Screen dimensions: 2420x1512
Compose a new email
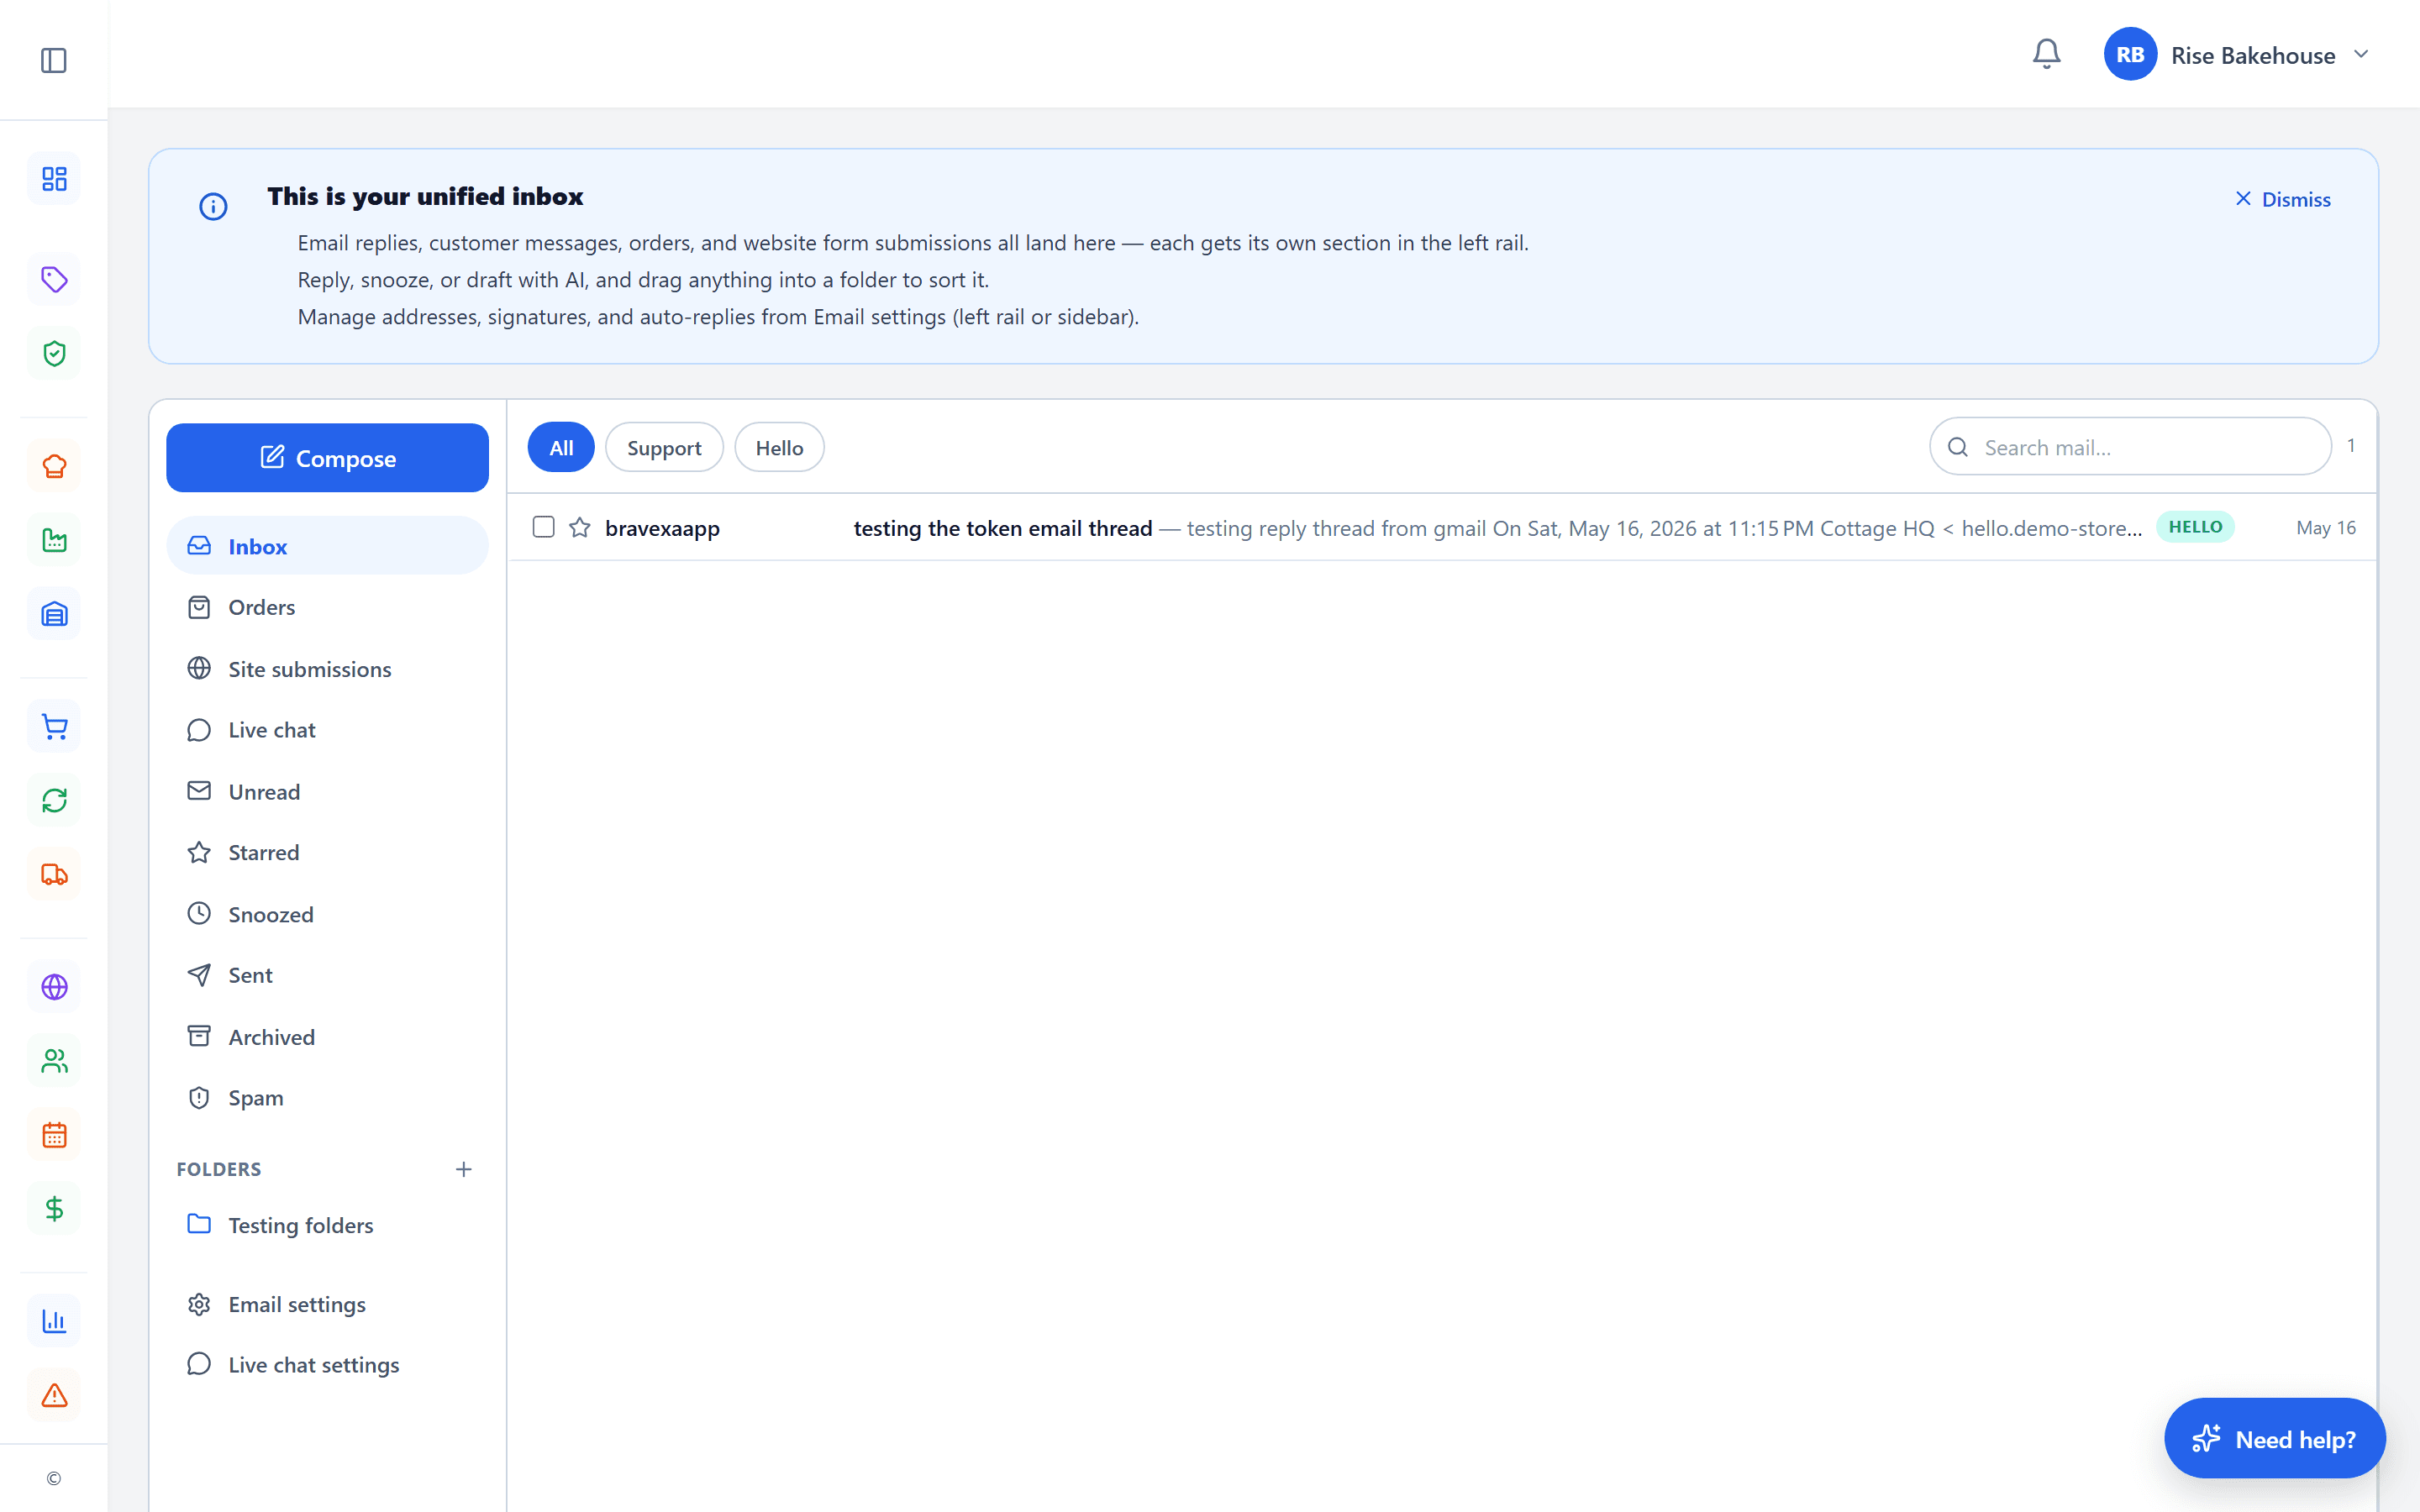click(327, 458)
